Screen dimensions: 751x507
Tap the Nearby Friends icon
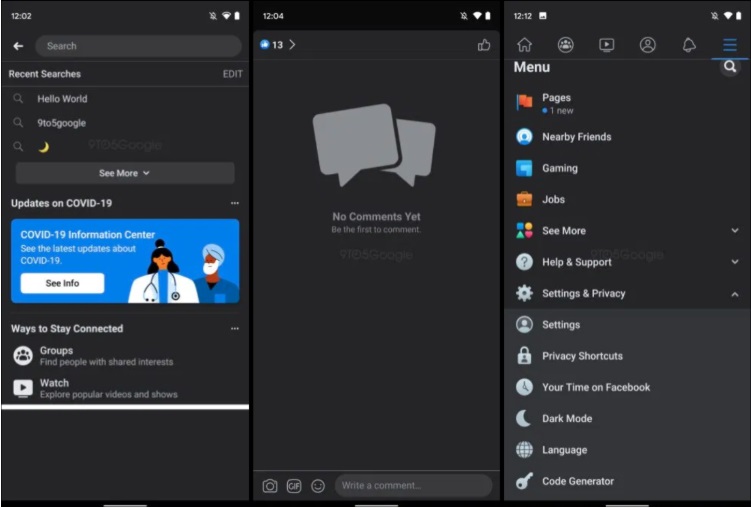click(524, 137)
